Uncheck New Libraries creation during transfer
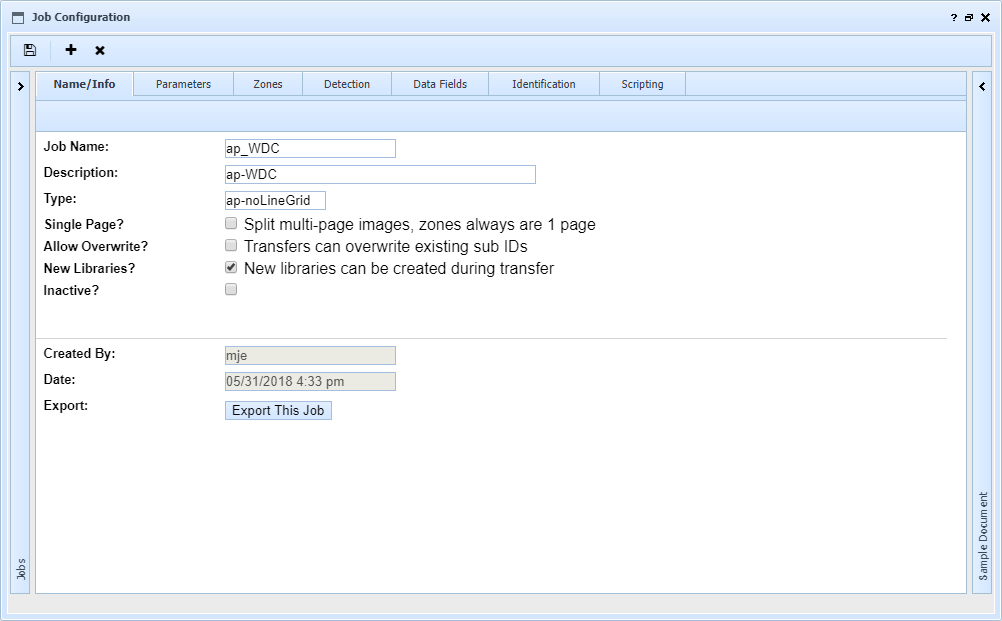The width and height of the screenshot is (1002, 621). pyautogui.click(x=231, y=267)
